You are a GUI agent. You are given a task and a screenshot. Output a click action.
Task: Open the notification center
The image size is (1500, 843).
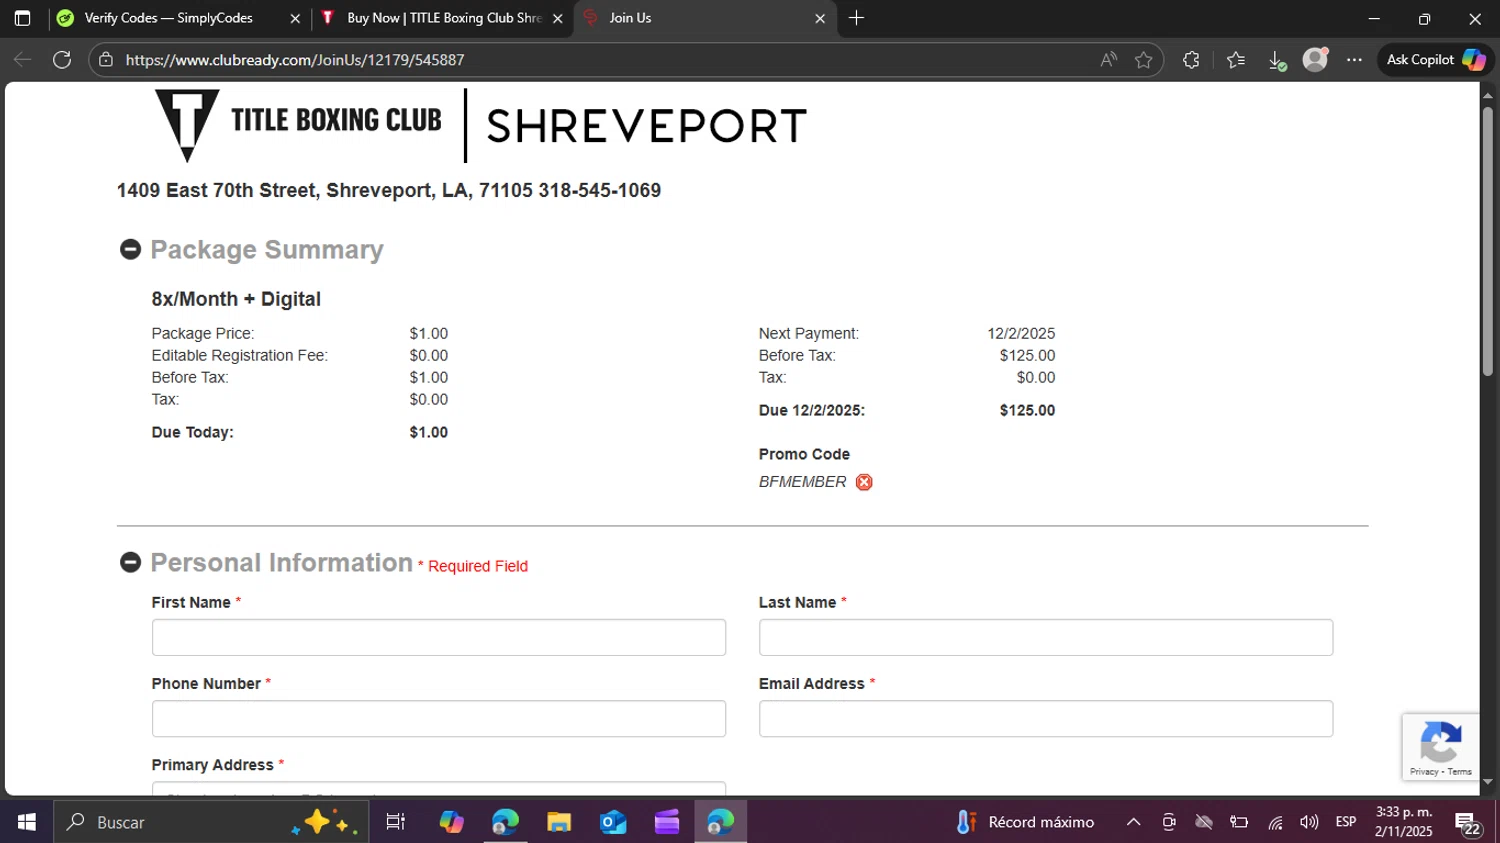point(1468,824)
